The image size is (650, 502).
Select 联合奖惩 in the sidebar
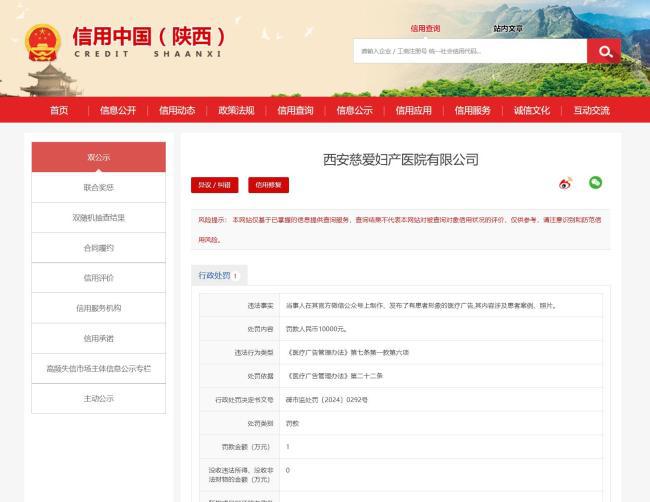(99, 187)
